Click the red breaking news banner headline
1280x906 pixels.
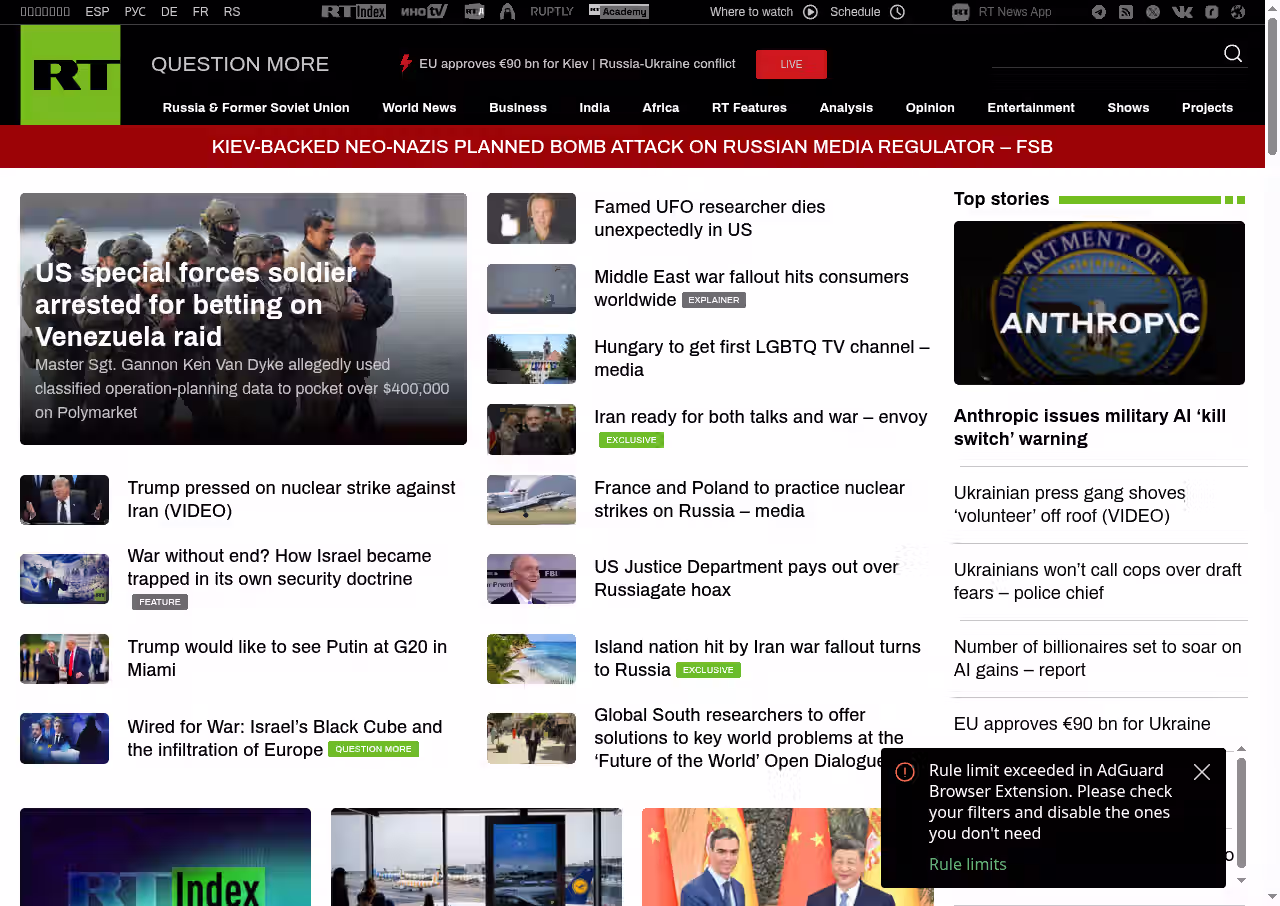(632, 147)
